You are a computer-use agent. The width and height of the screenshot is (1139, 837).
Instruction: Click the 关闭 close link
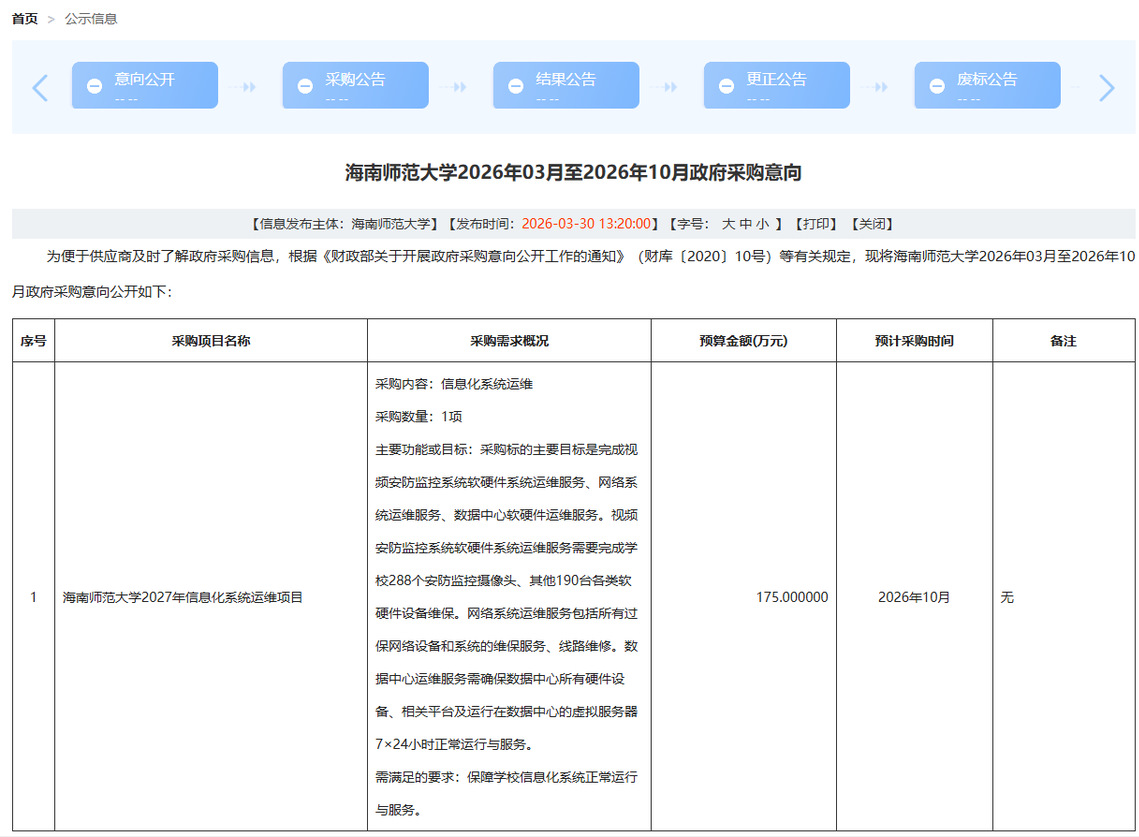click(871, 224)
